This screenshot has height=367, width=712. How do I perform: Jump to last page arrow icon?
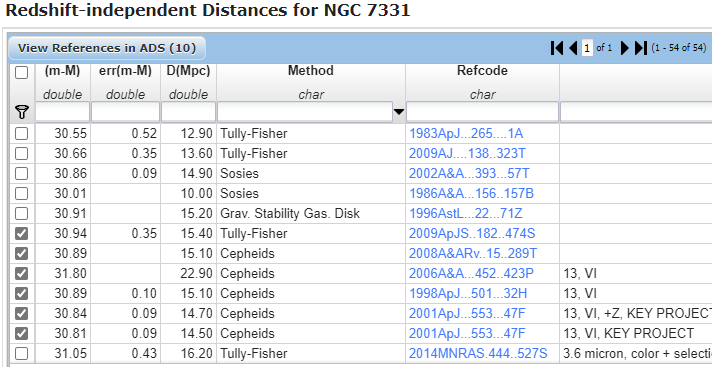click(x=641, y=48)
